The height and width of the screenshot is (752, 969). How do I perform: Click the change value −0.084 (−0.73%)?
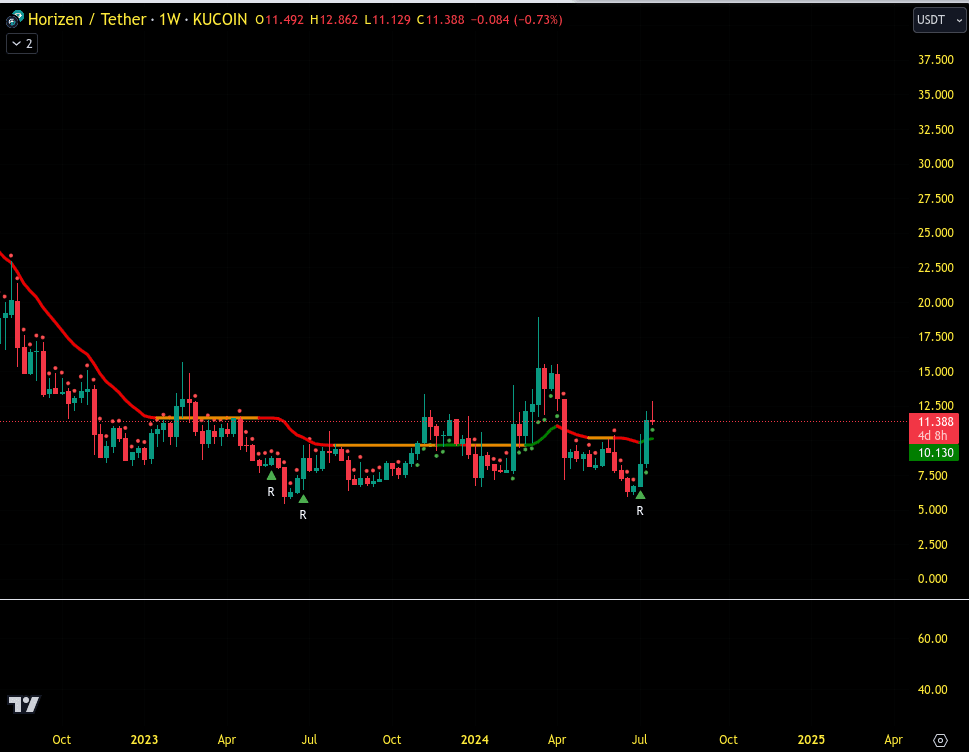(517, 20)
